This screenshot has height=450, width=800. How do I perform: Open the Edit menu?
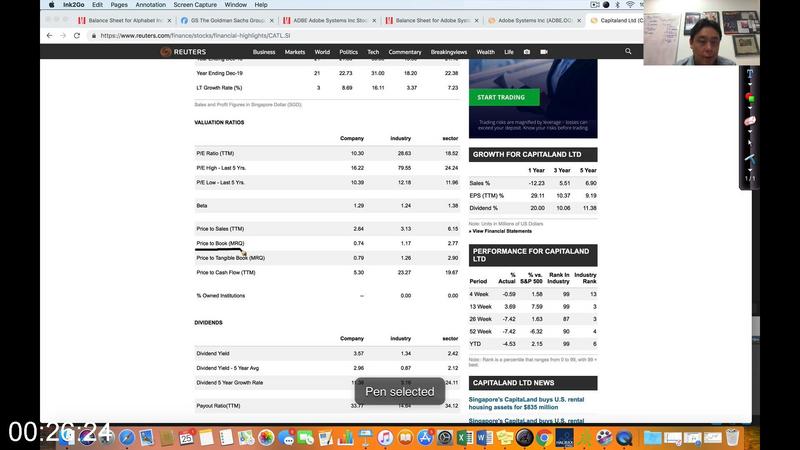pyautogui.click(x=97, y=5)
